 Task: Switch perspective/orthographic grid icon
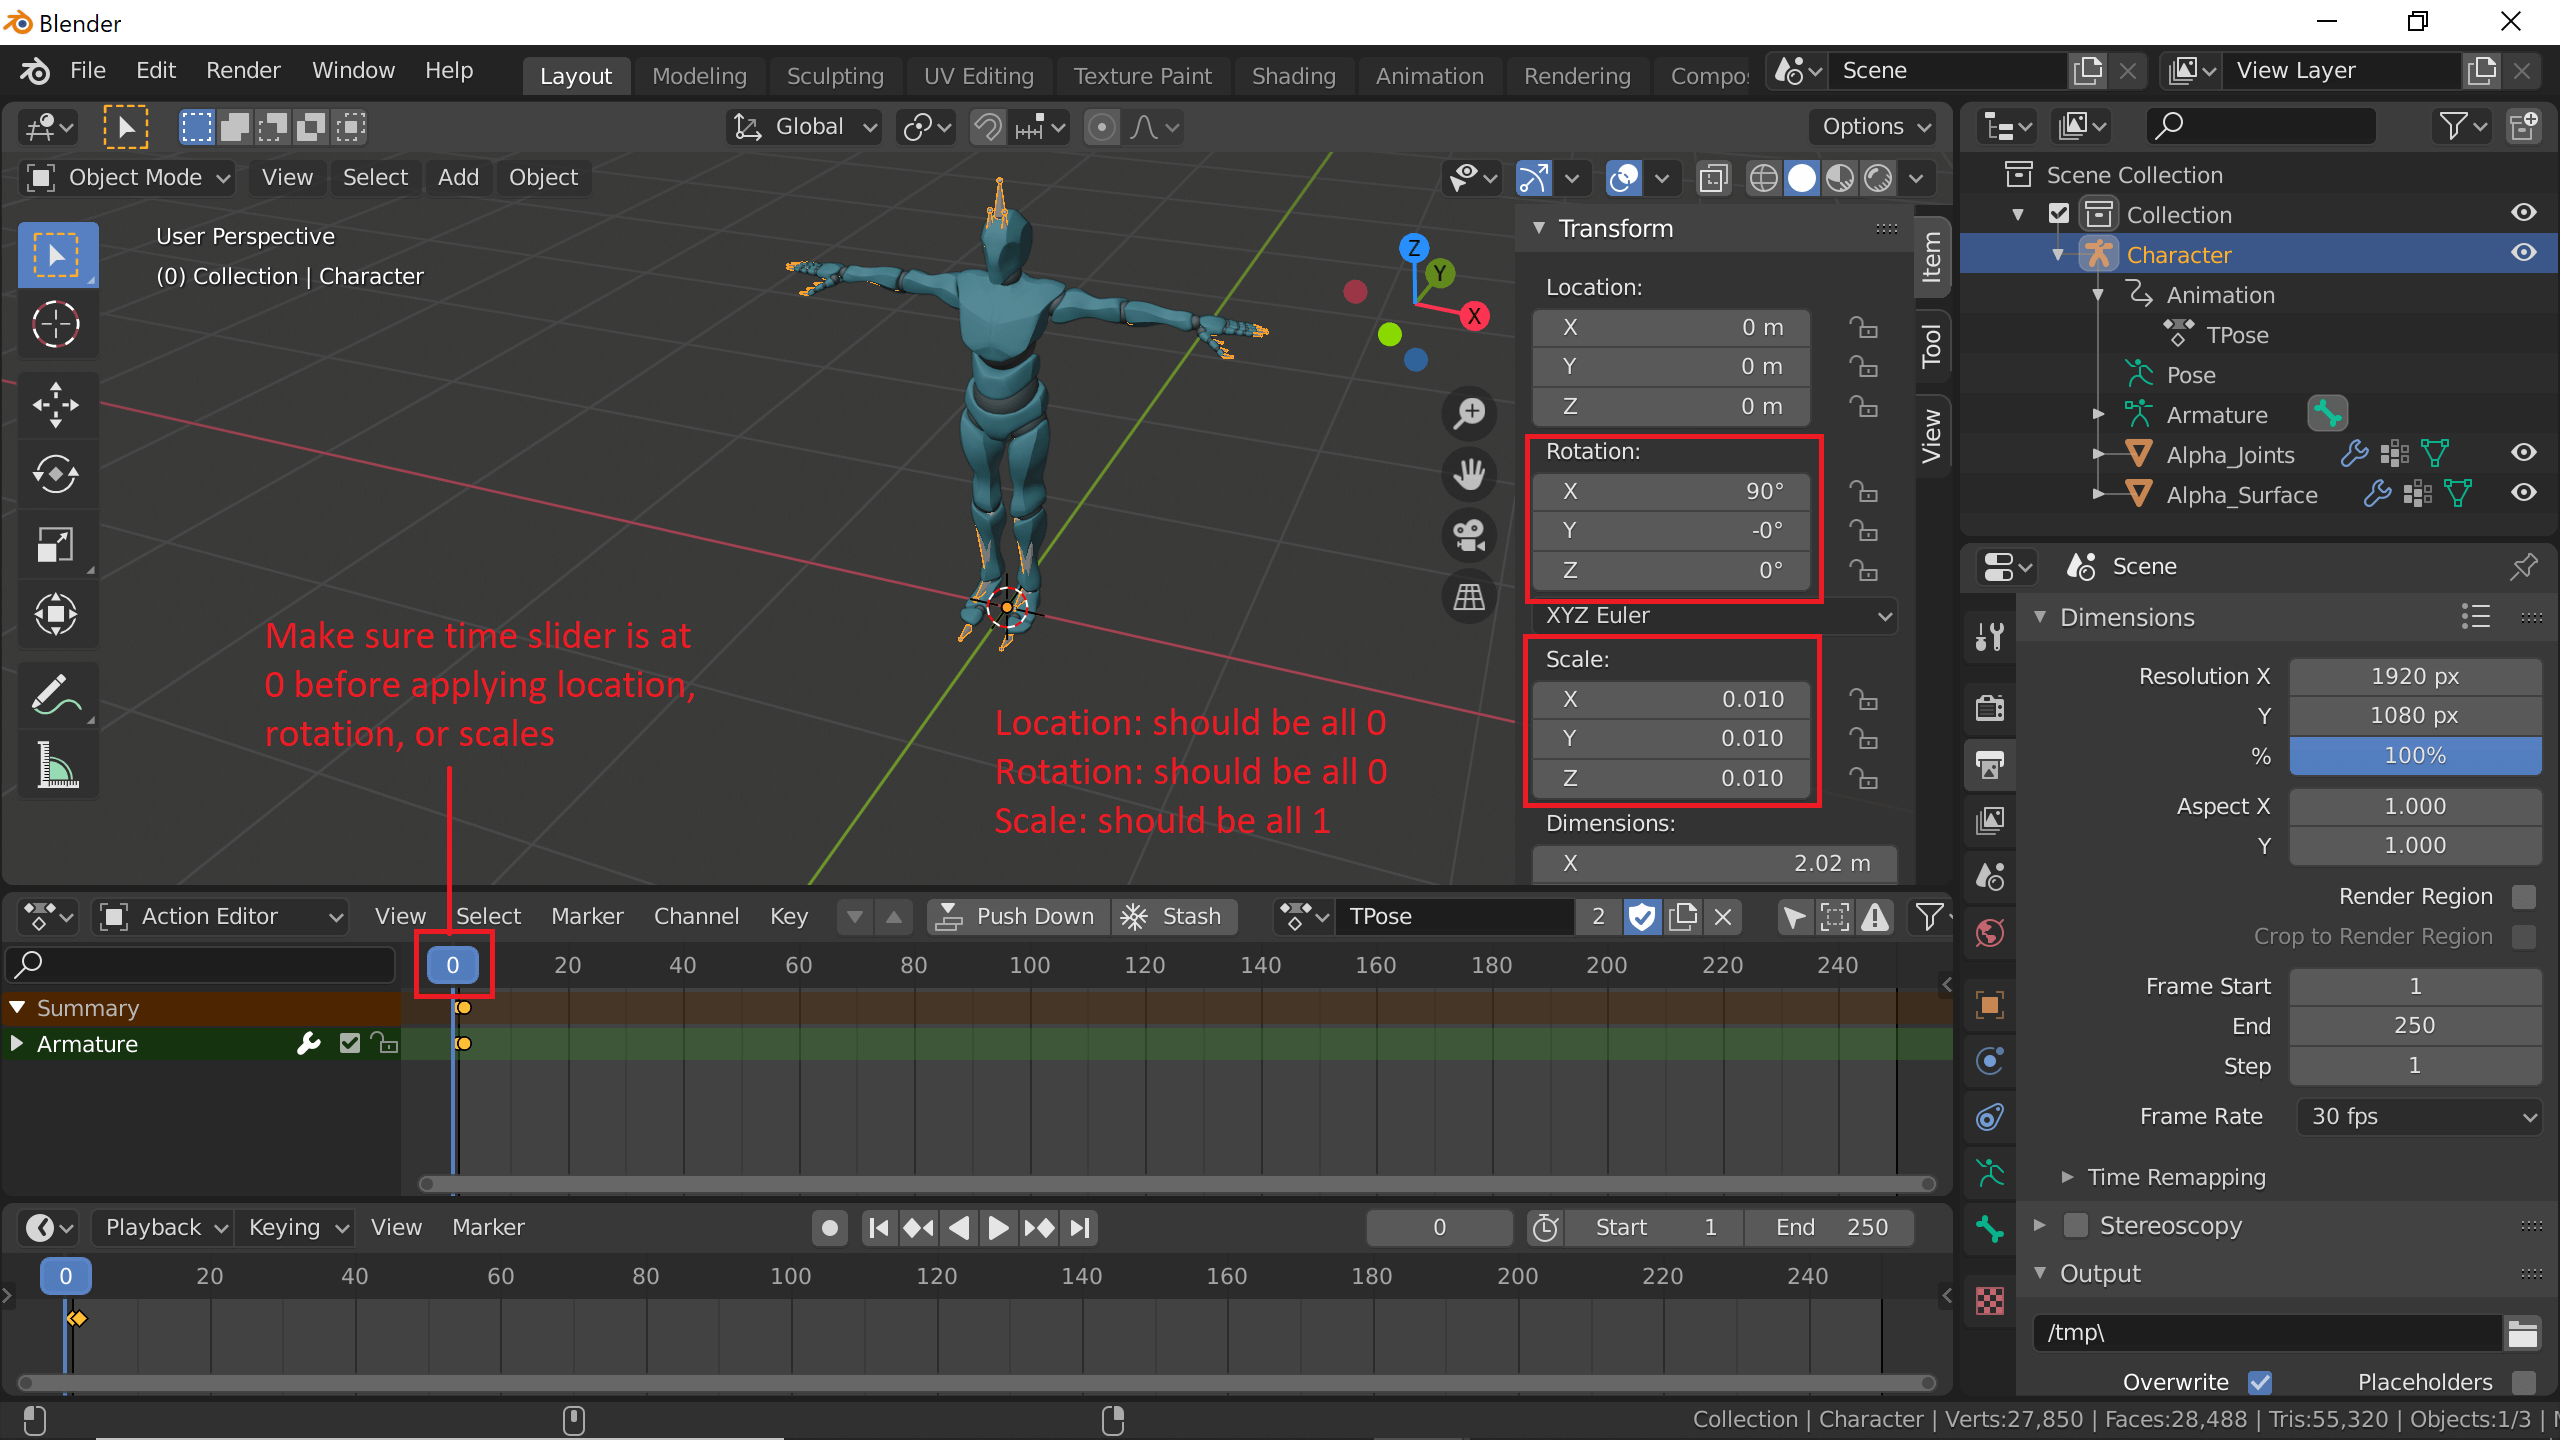[x=1469, y=597]
